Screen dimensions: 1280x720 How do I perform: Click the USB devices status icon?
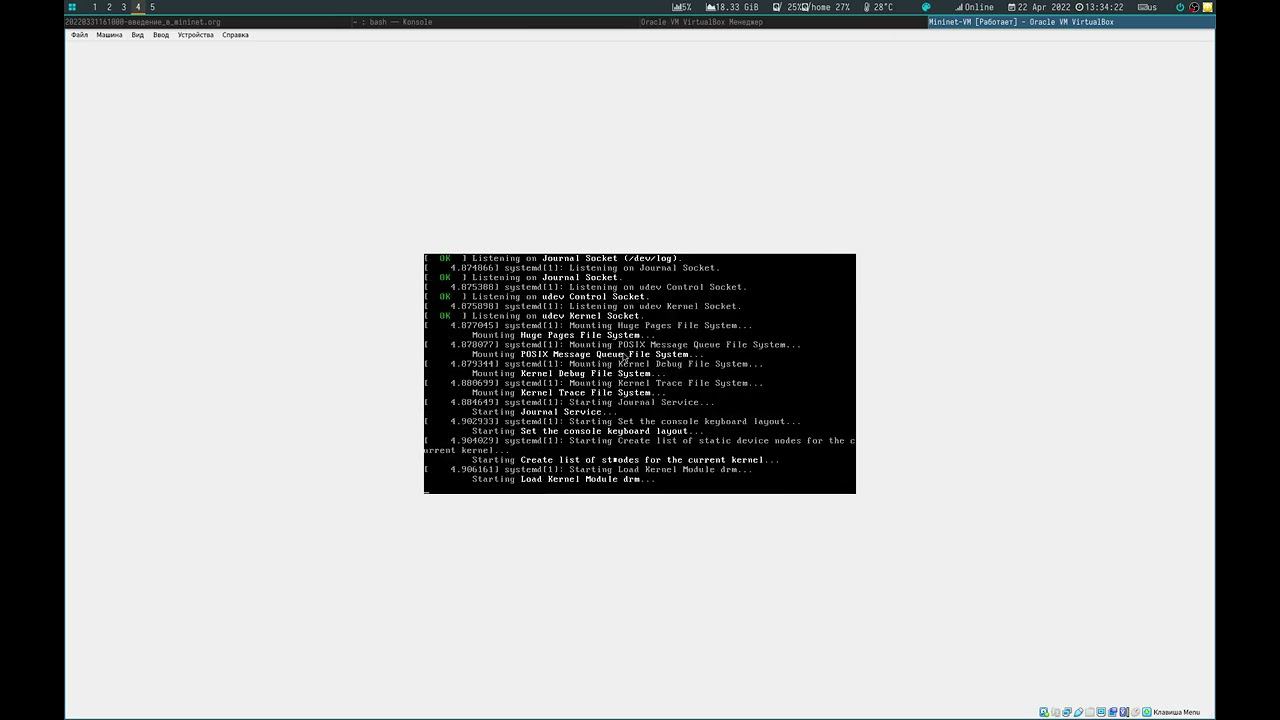[x=1078, y=712]
